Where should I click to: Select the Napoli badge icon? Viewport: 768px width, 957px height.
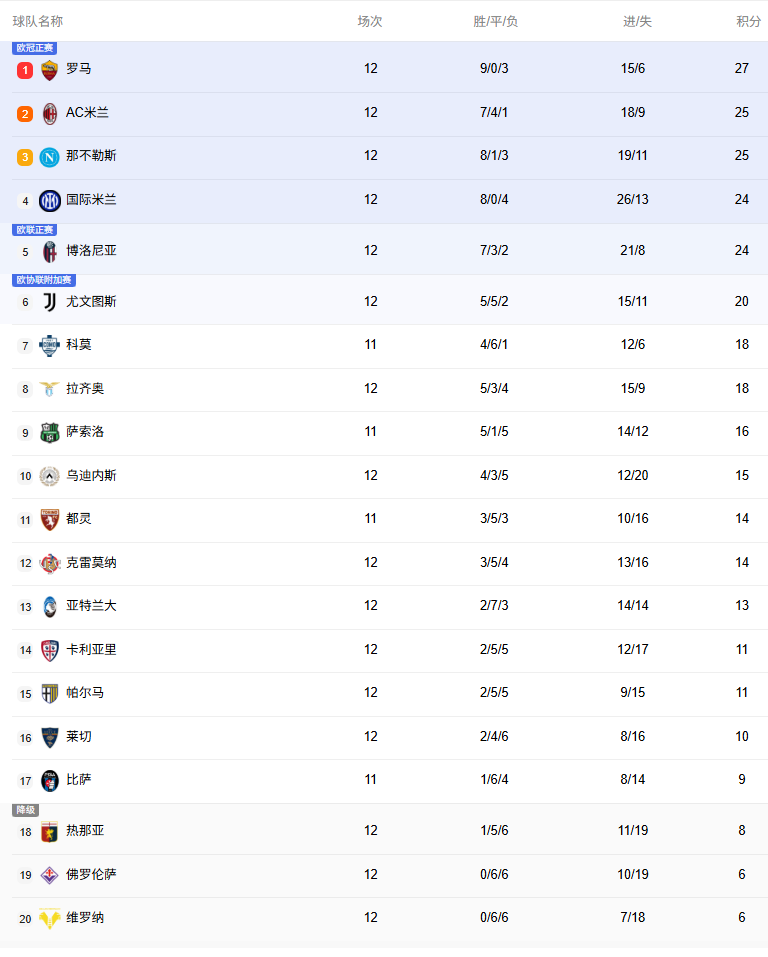(50, 157)
